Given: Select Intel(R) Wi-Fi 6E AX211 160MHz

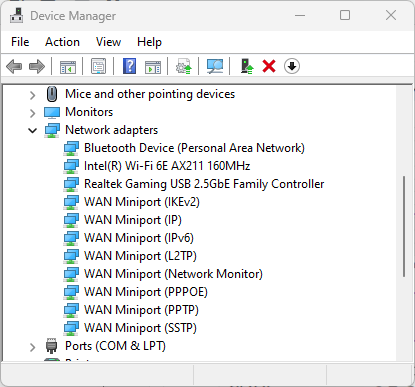Looking at the screenshot, I should [x=167, y=166].
